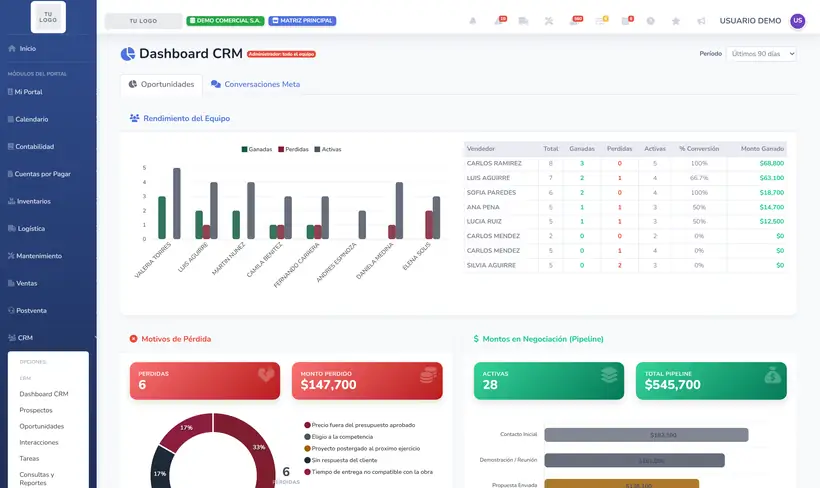The image size is (820, 488).
Task: Click the star favorites icon in top bar
Action: tap(676, 21)
